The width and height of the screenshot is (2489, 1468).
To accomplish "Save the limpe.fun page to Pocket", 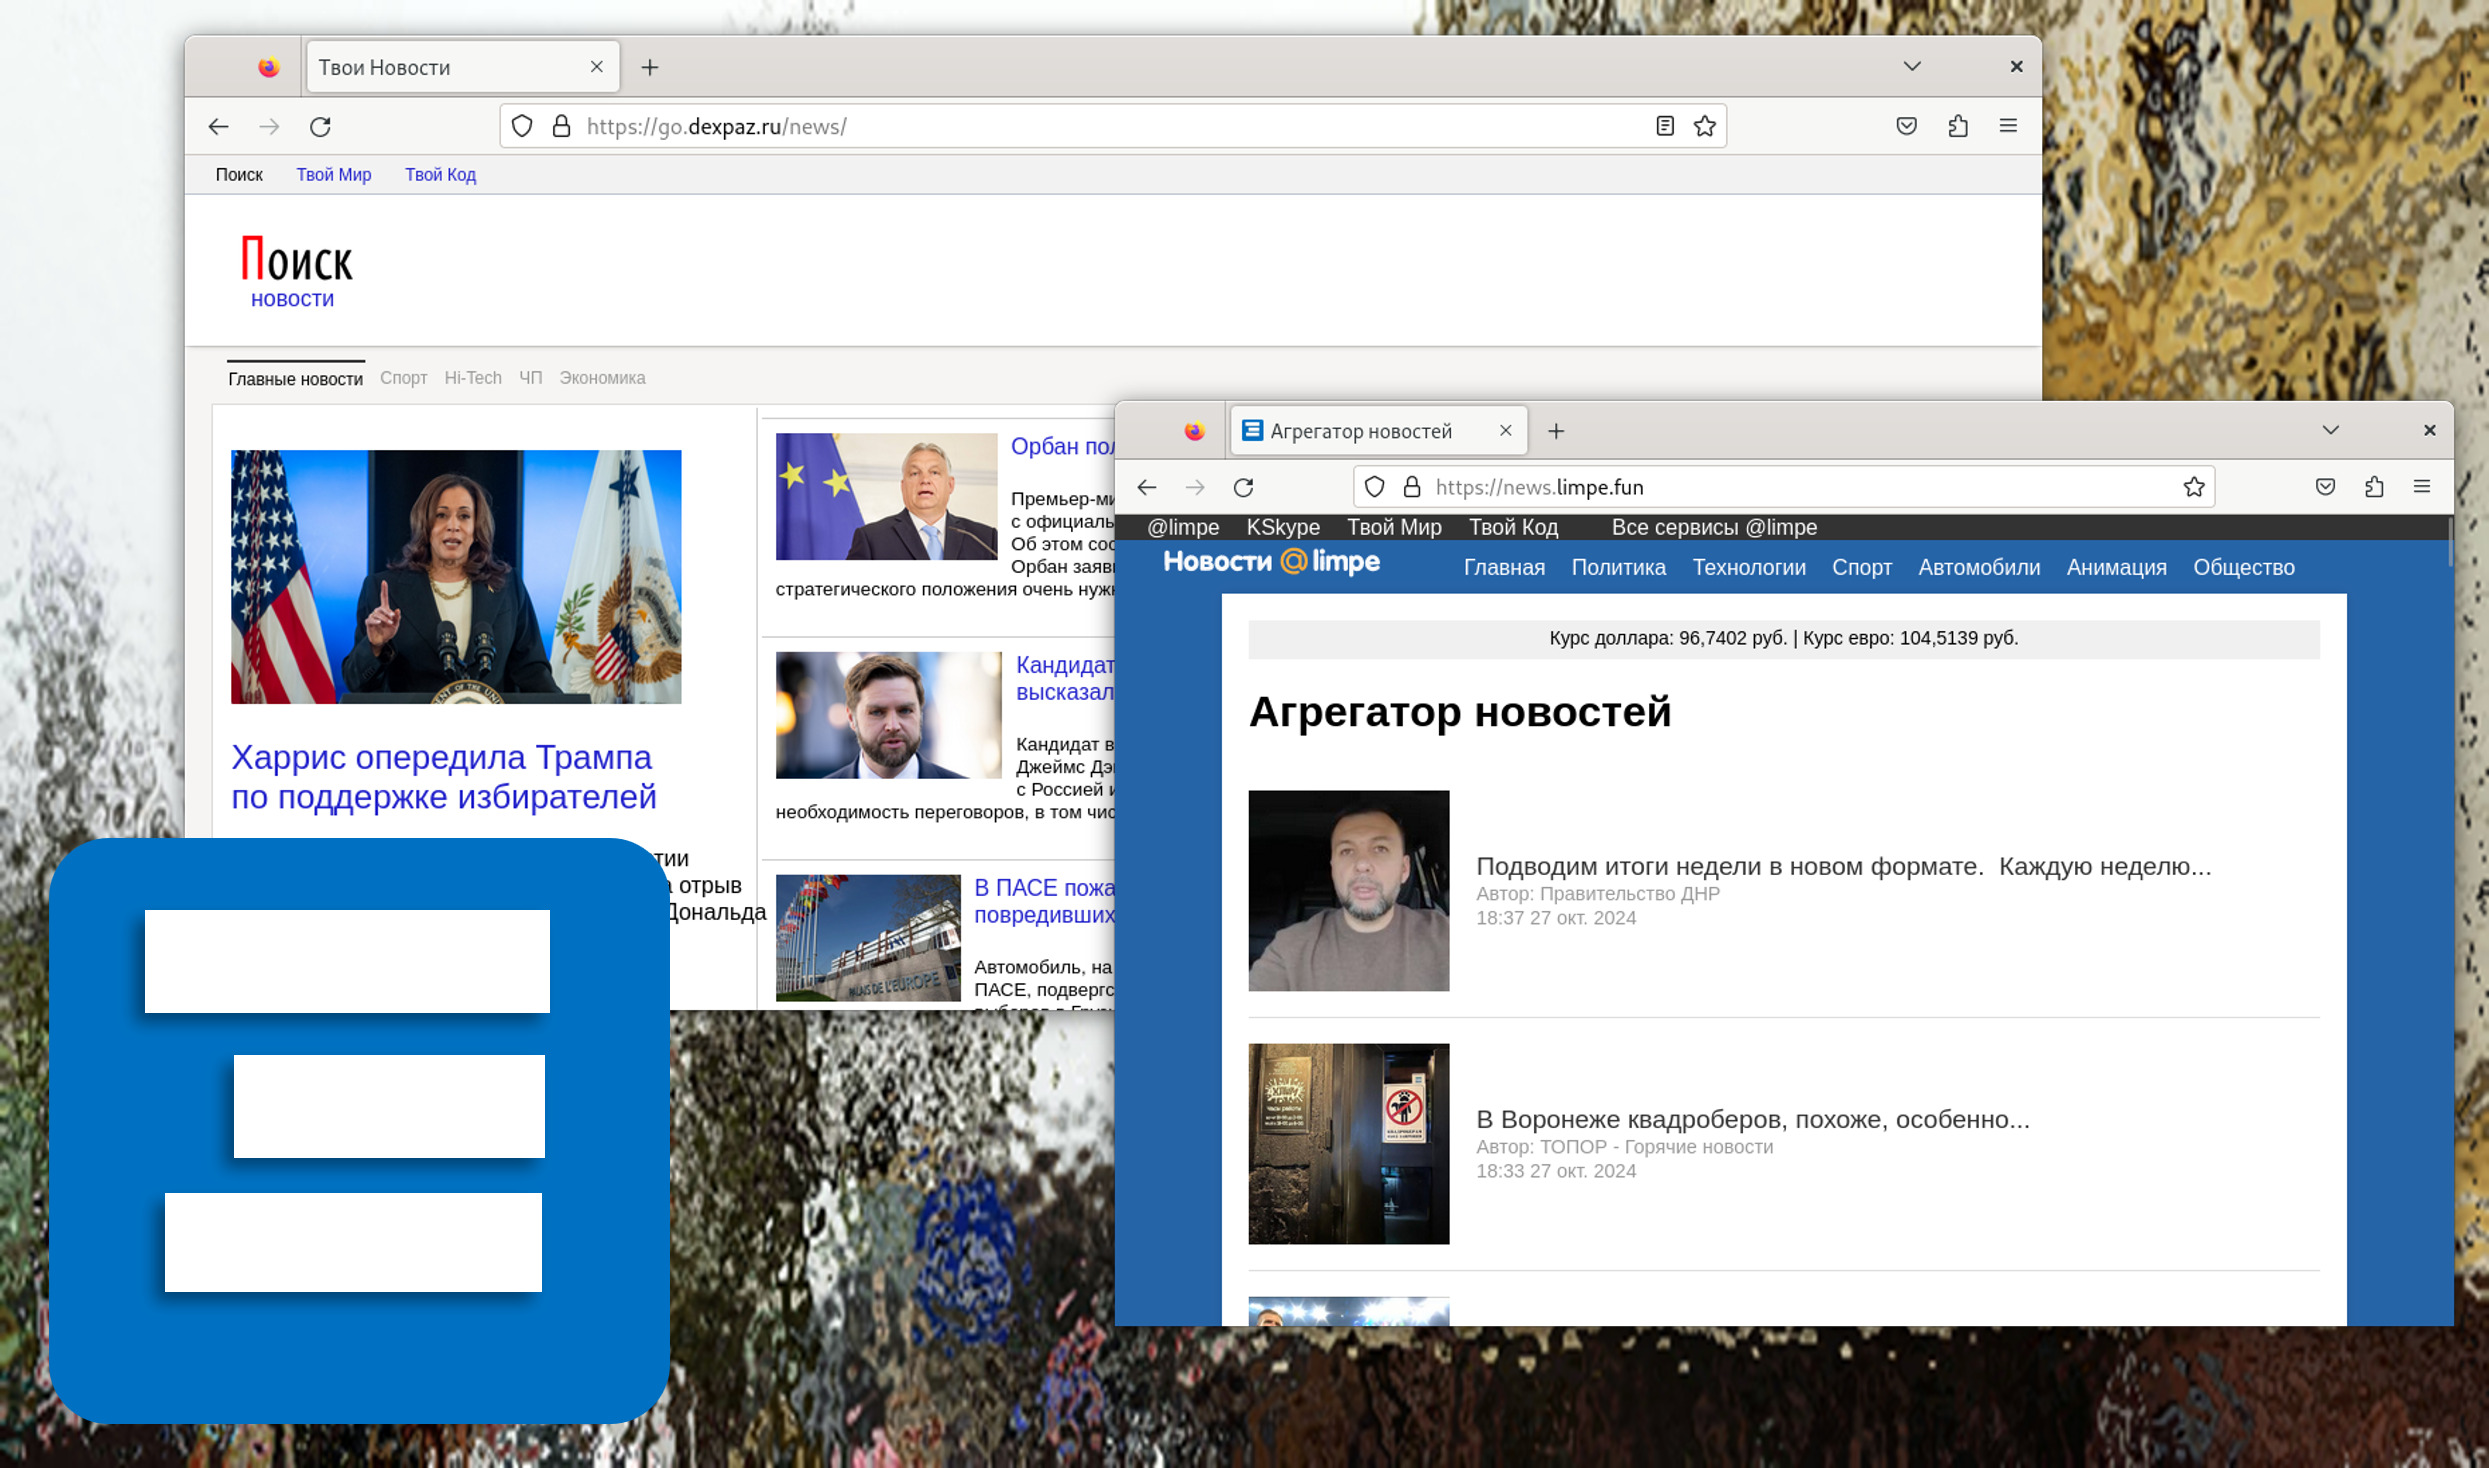I will click(x=2325, y=487).
